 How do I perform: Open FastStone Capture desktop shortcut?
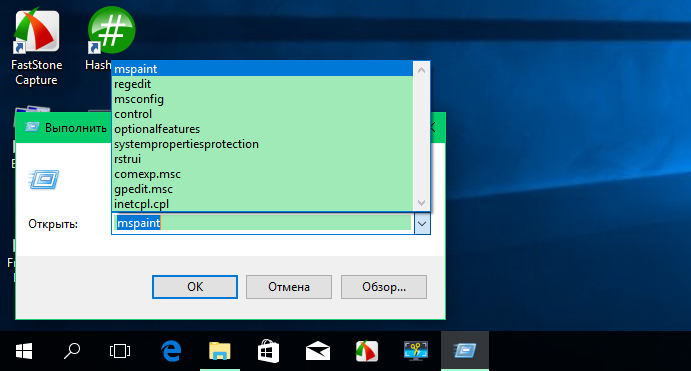(x=36, y=48)
